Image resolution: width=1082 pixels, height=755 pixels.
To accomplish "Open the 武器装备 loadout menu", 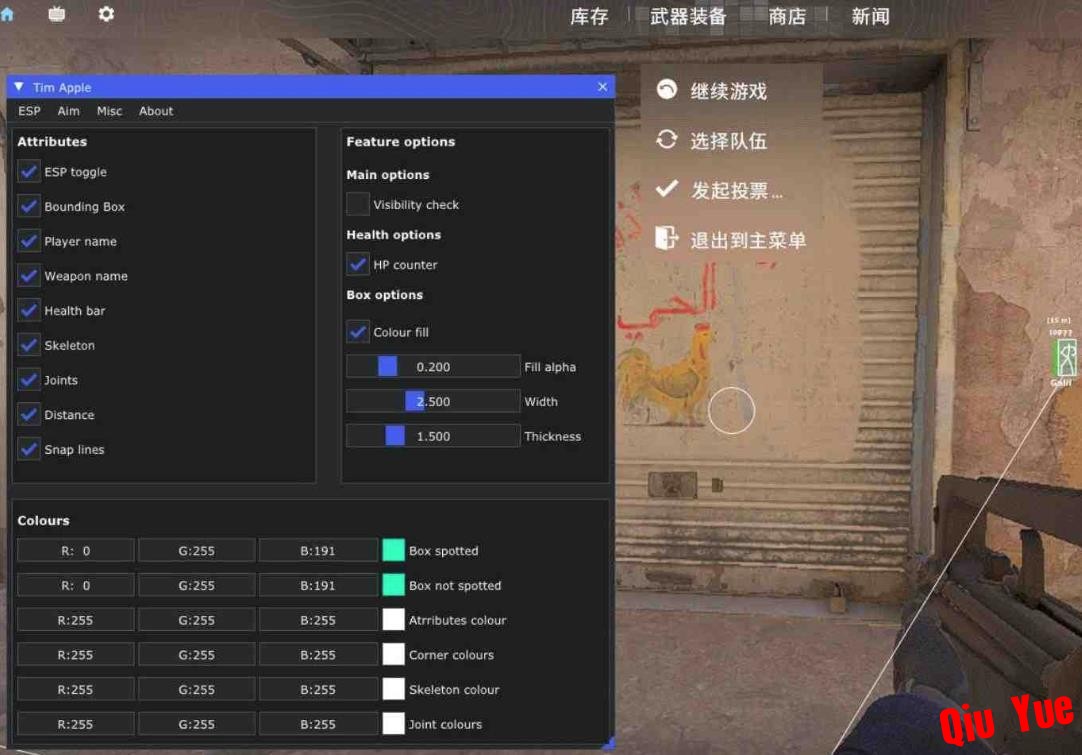I will click(x=688, y=17).
